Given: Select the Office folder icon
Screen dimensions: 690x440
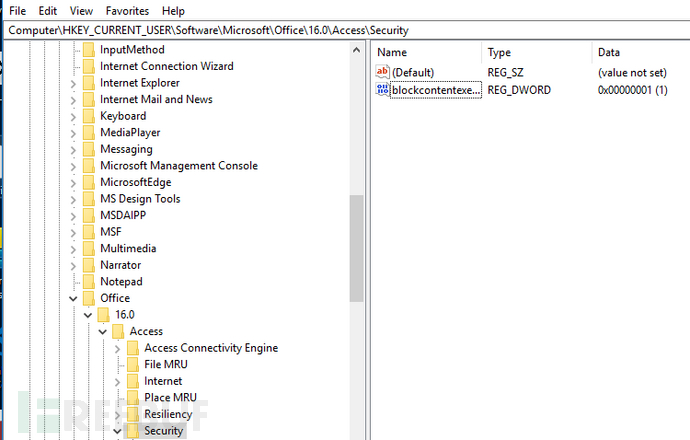Looking at the screenshot, I should click(89, 298).
